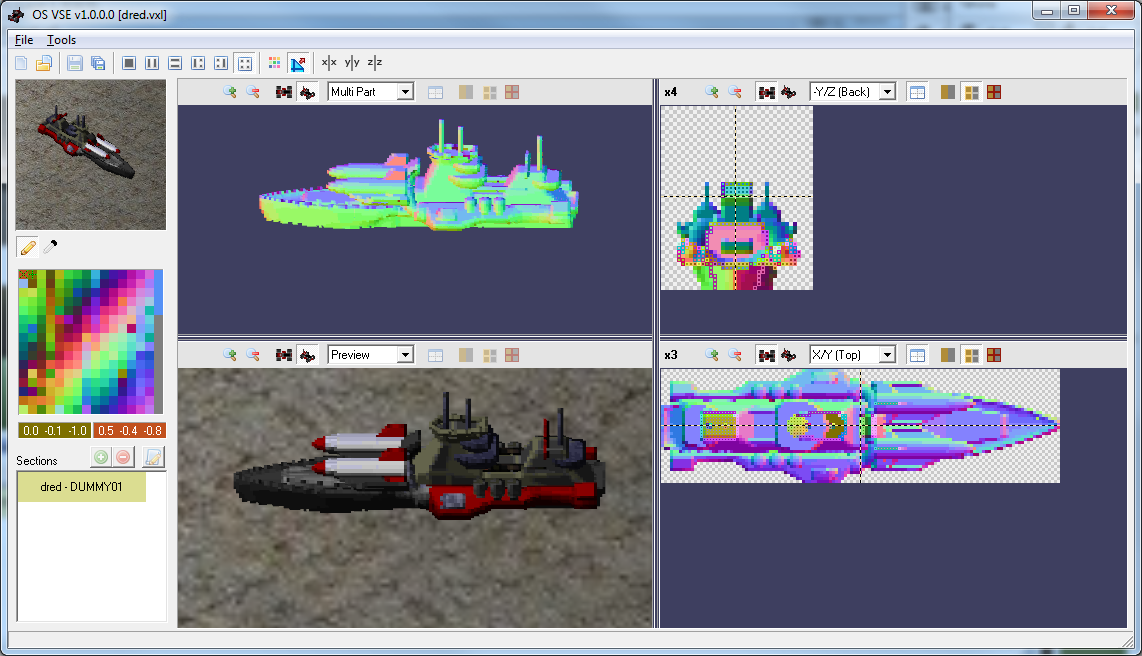
Task: Open a voxel file
Action: (45, 62)
